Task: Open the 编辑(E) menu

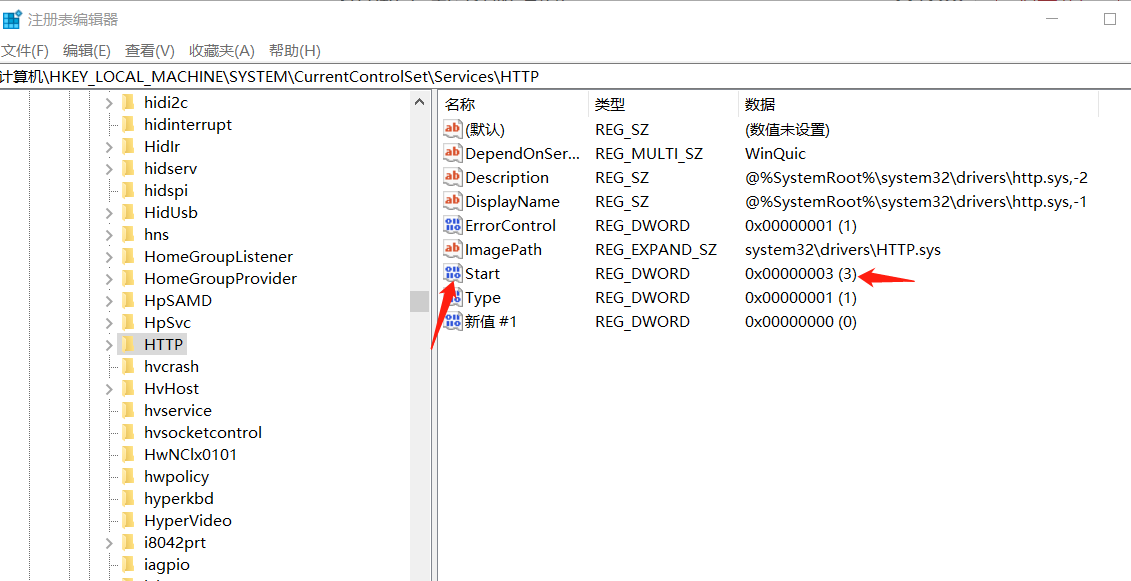Action: tap(87, 51)
